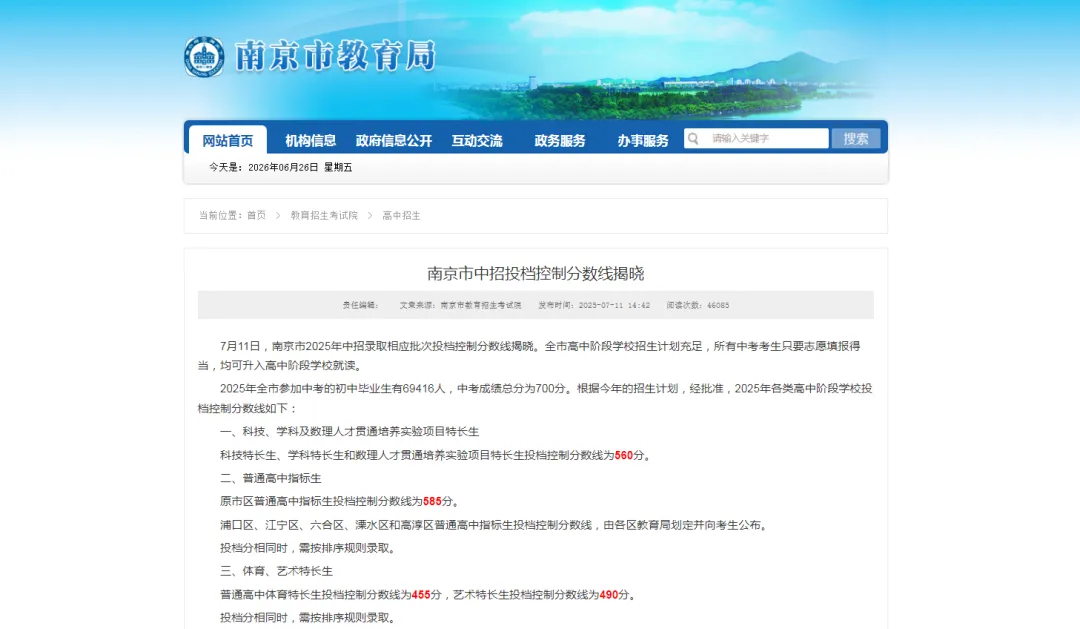Open 政务服务 navigation item
Screen dimensions: 1080x629
coord(560,141)
